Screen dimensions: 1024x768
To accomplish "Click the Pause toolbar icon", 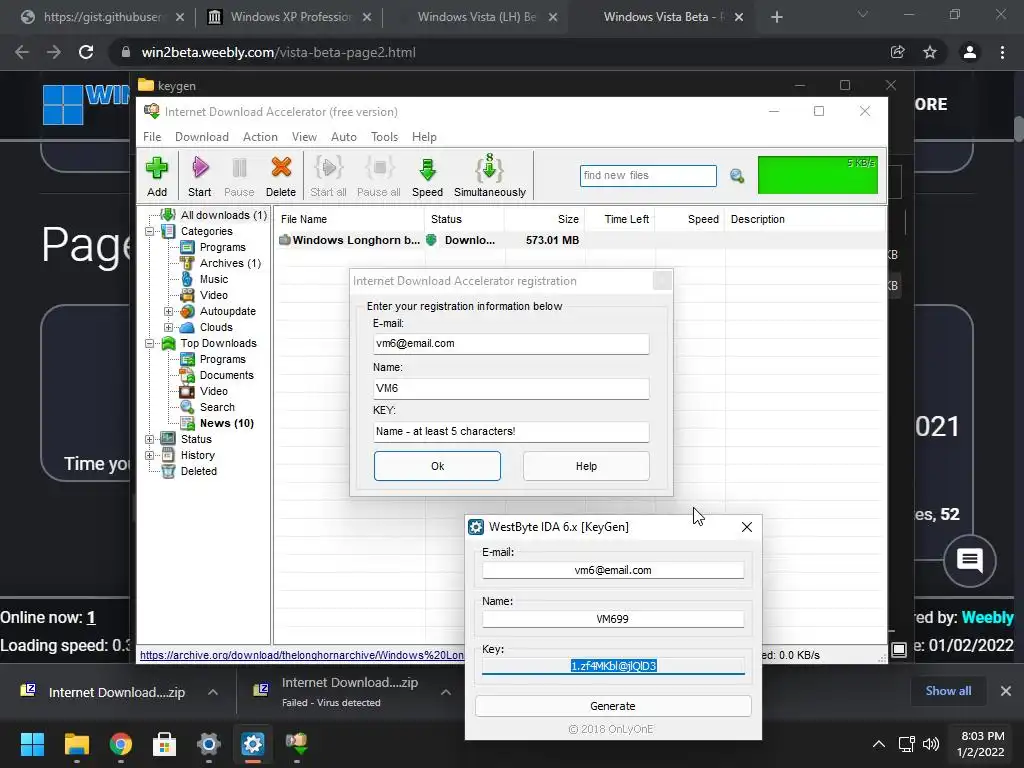I will click(x=239, y=176).
